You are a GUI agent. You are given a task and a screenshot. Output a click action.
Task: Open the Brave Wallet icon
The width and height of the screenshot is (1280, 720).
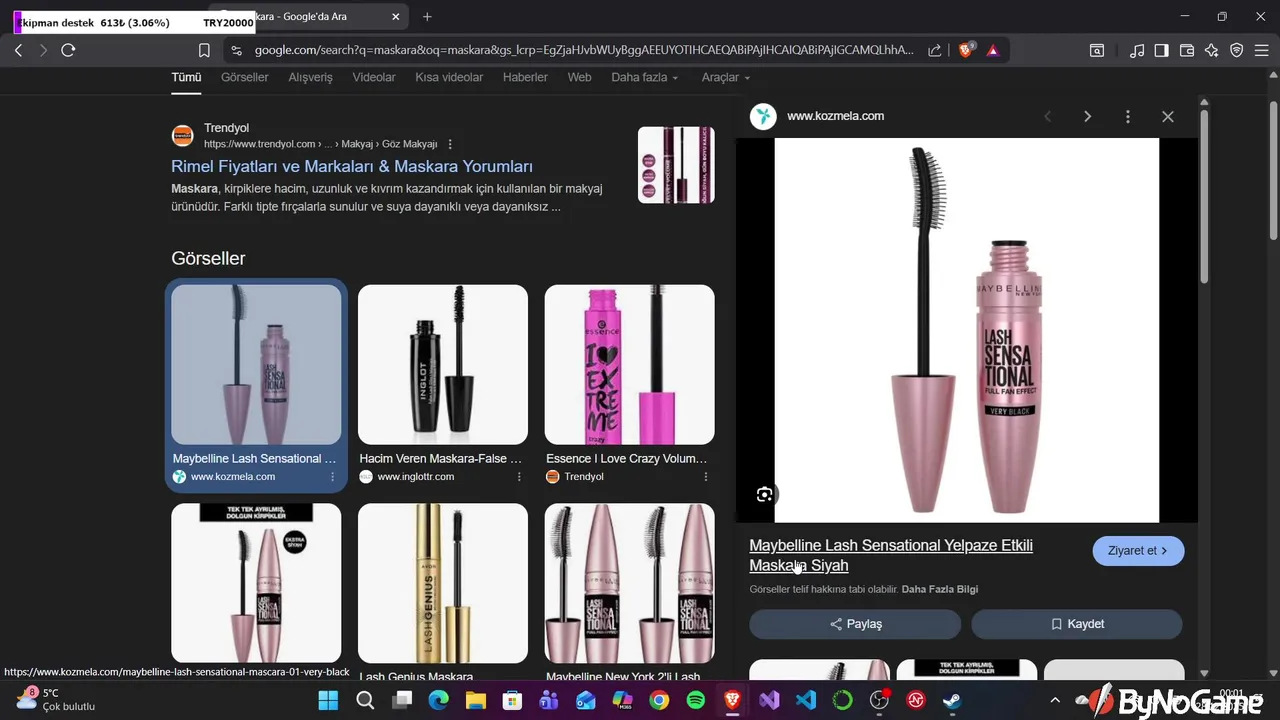pos(1187,50)
